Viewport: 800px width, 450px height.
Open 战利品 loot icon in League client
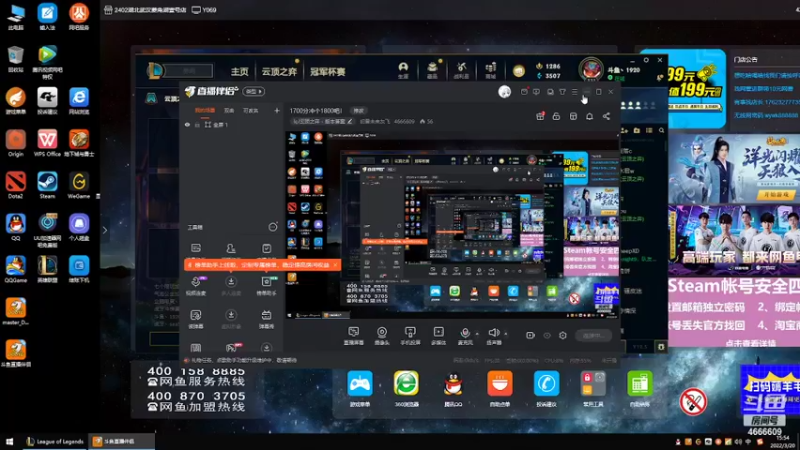(x=461, y=70)
